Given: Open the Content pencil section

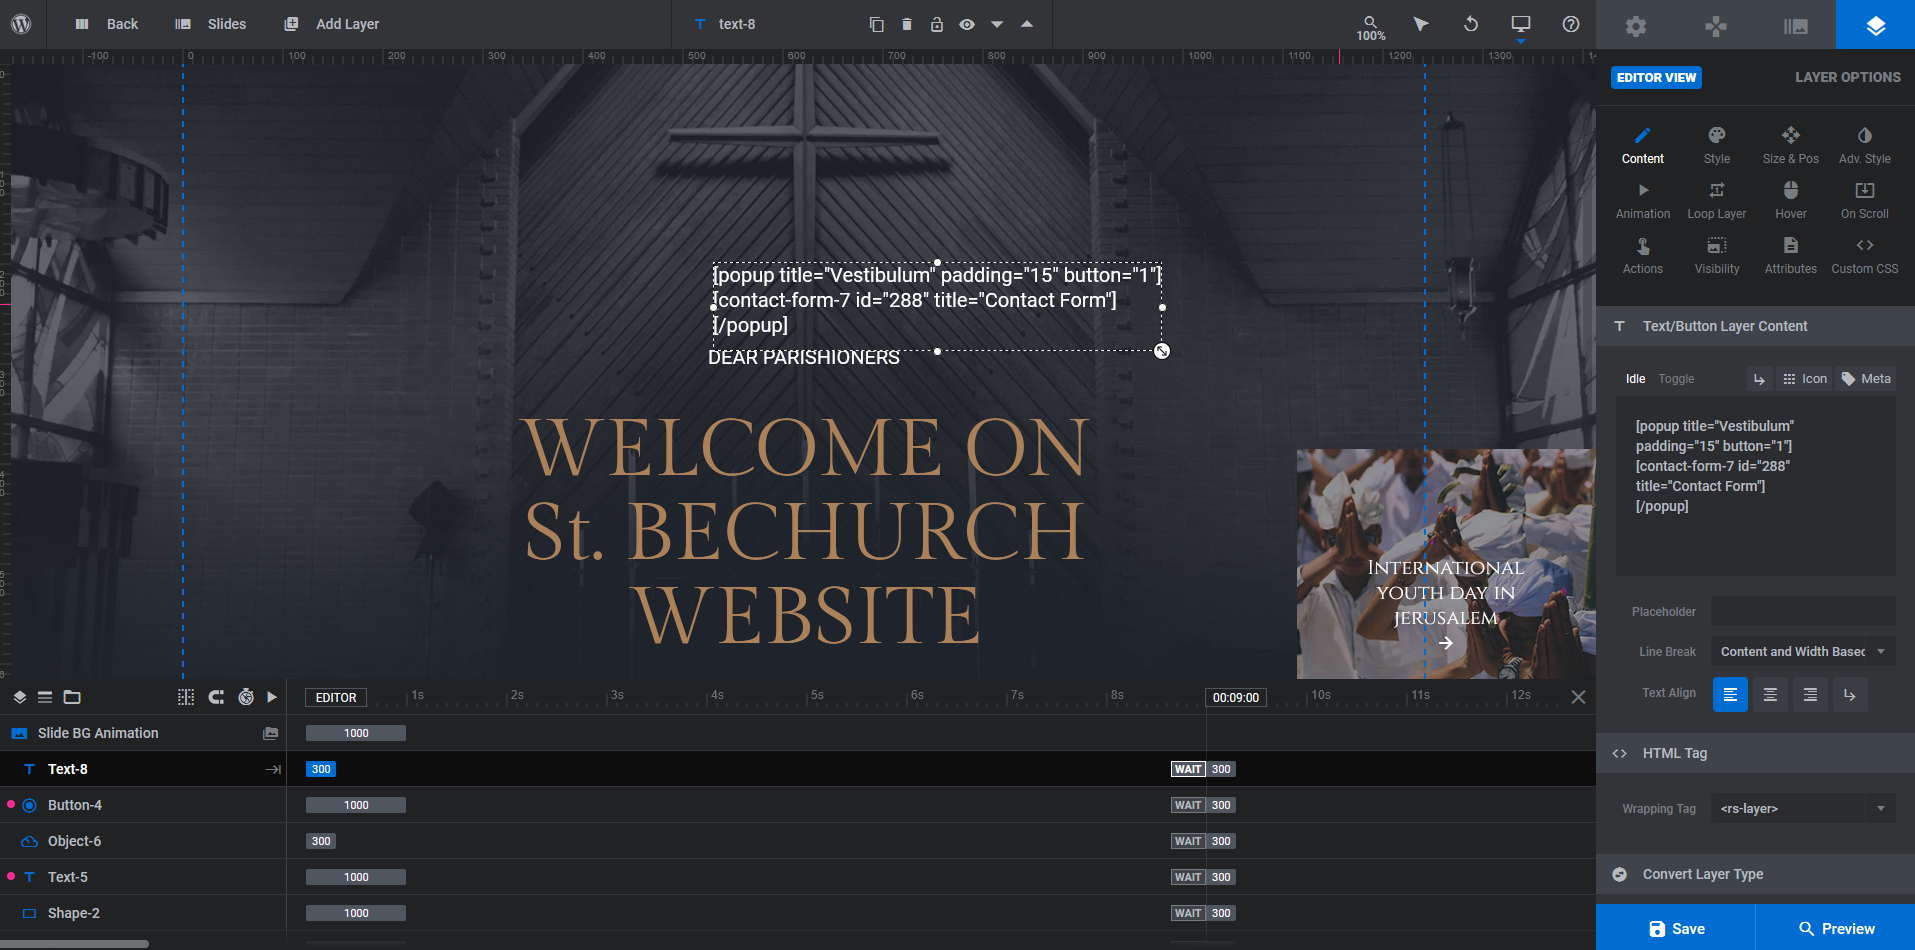Looking at the screenshot, I should click(x=1643, y=145).
